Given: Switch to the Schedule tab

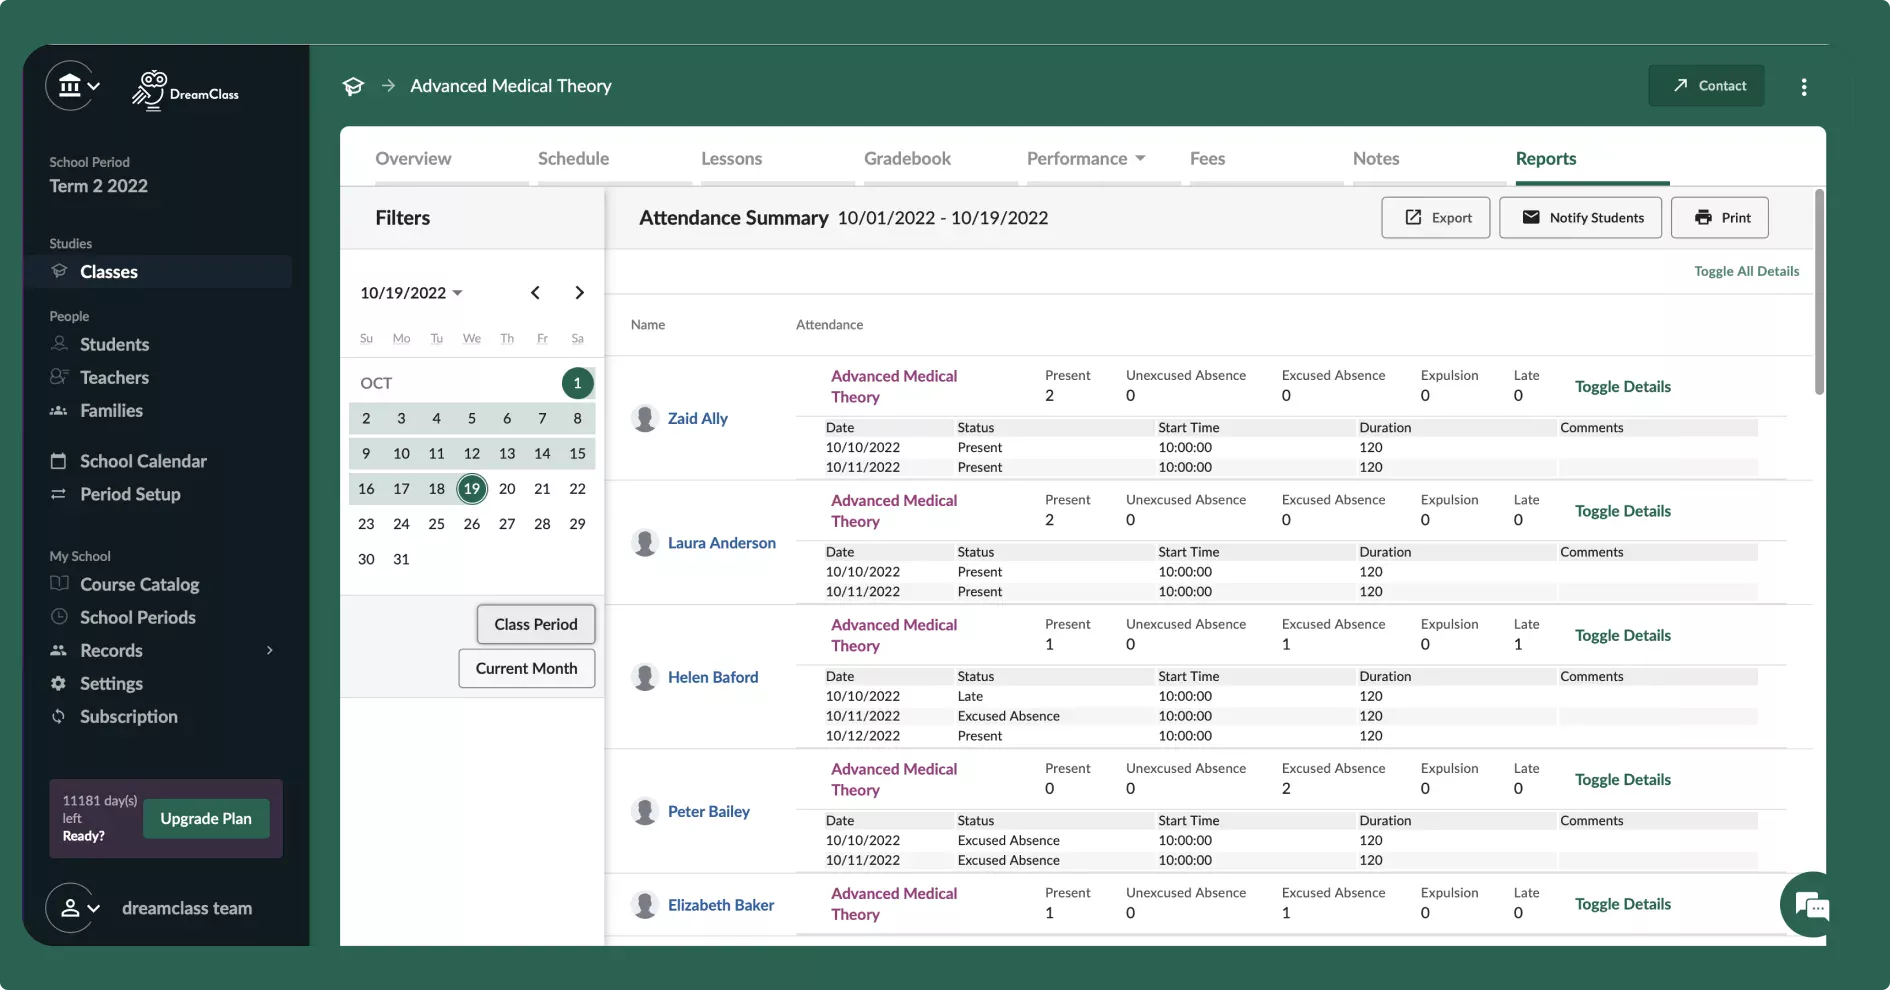Looking at the screenshot, I should coord(573,159).
